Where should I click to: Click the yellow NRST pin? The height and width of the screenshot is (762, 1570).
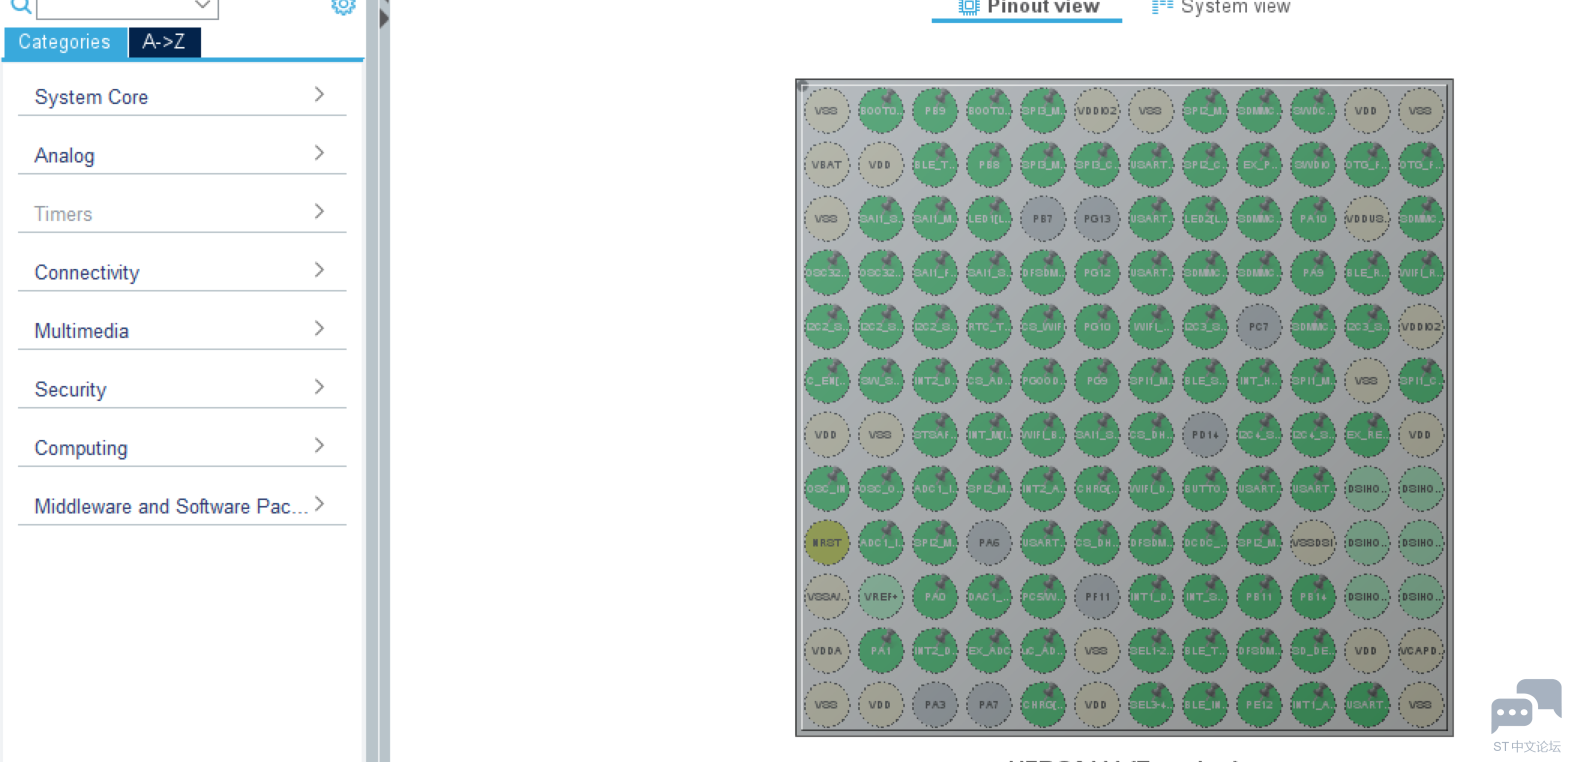tap(827, 543)
